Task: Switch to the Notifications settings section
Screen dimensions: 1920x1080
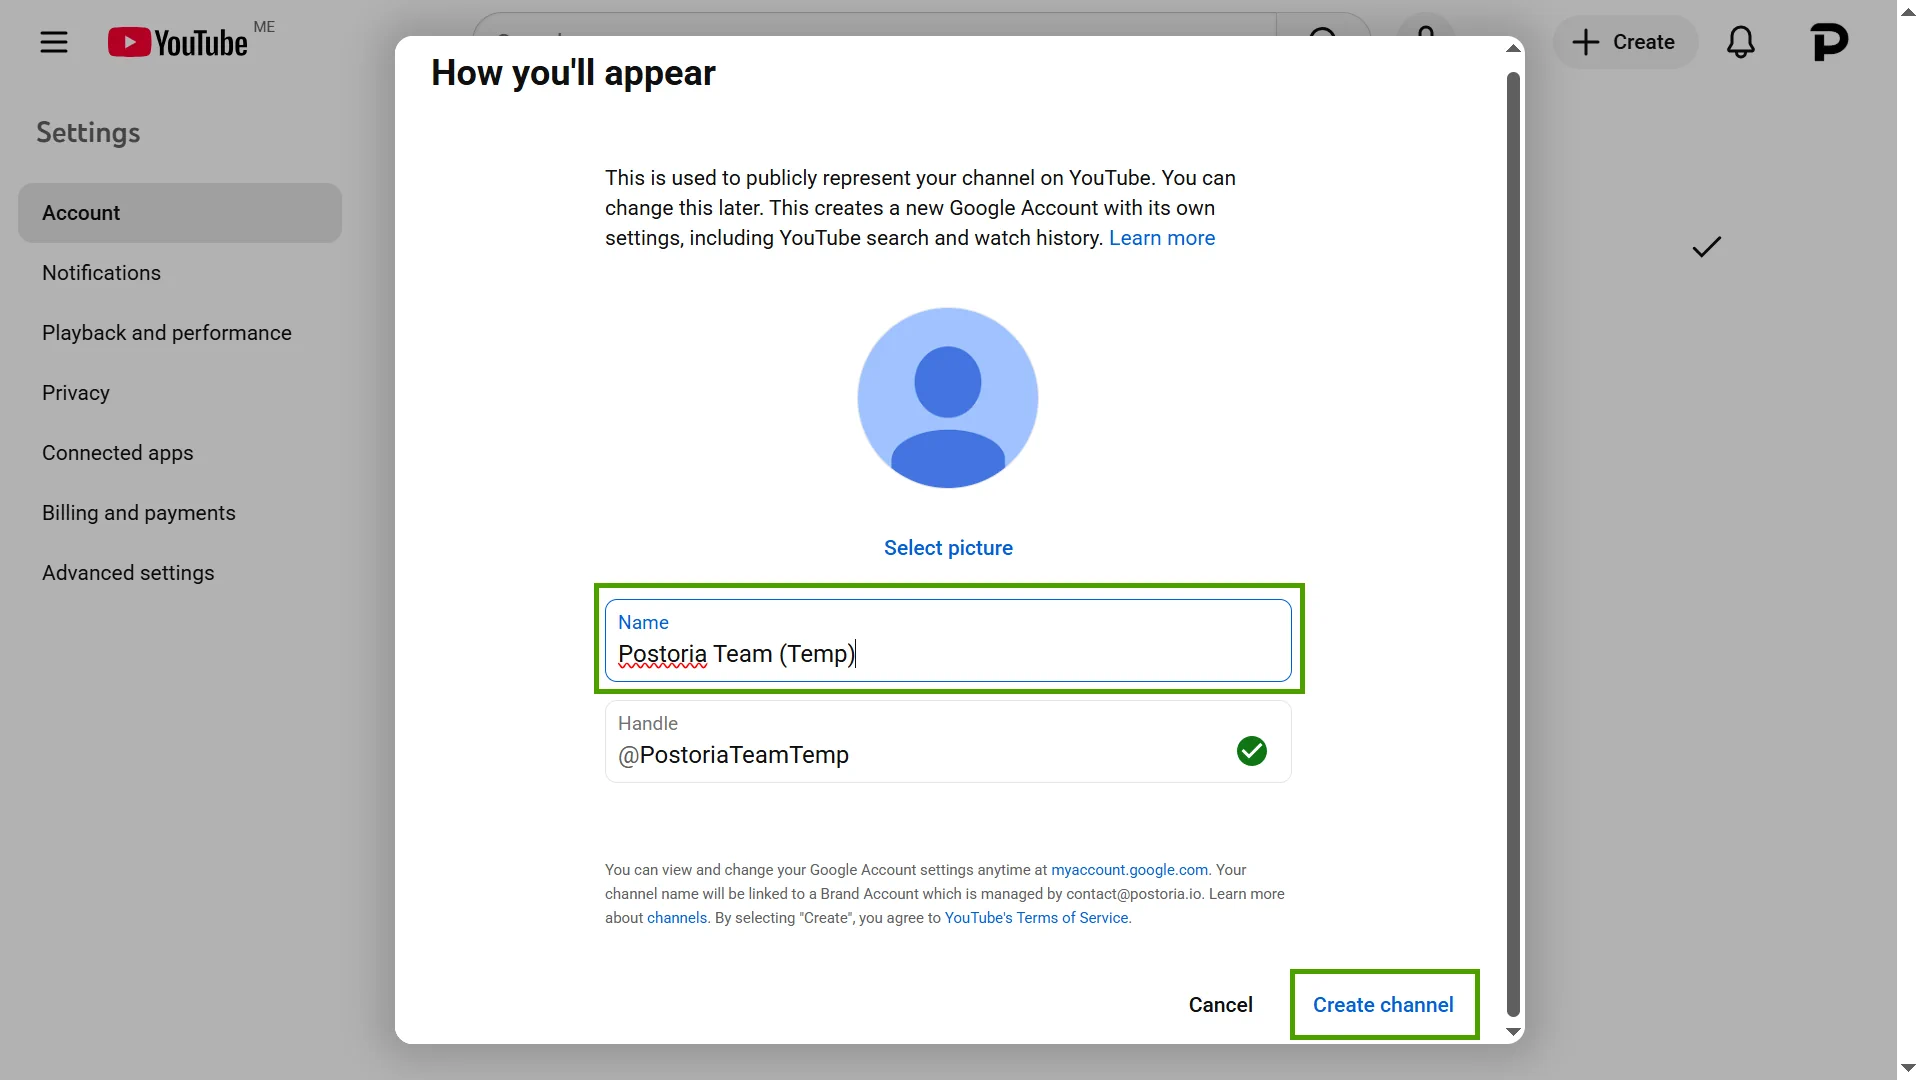Action: (x=101, y=272)
